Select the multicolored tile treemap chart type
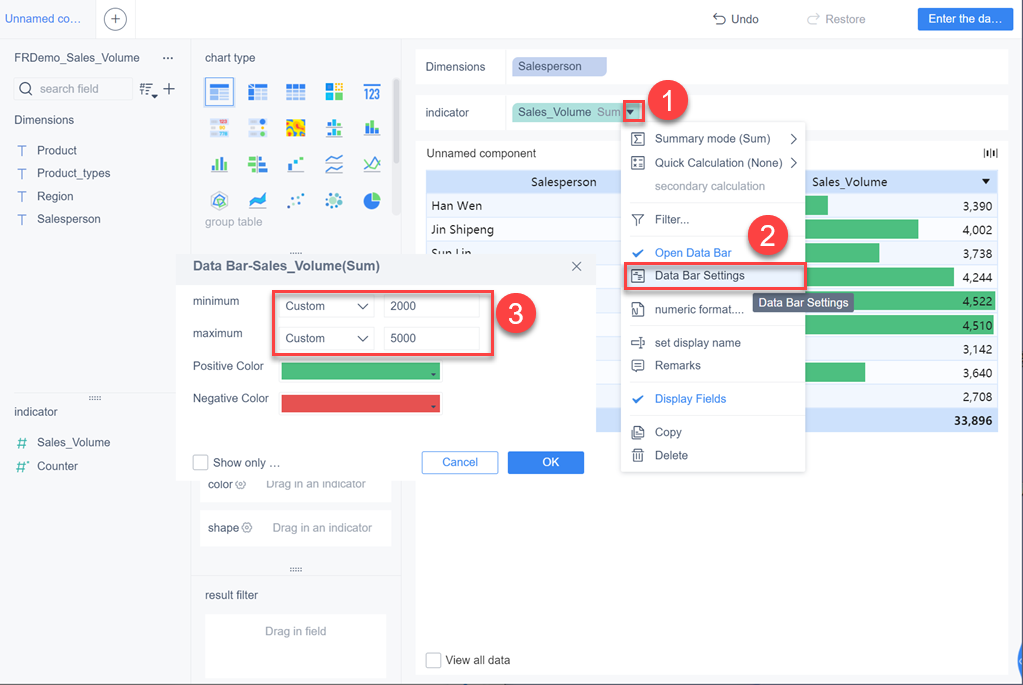The width and height of the screenshot is (1023, 685). (334, 92)
